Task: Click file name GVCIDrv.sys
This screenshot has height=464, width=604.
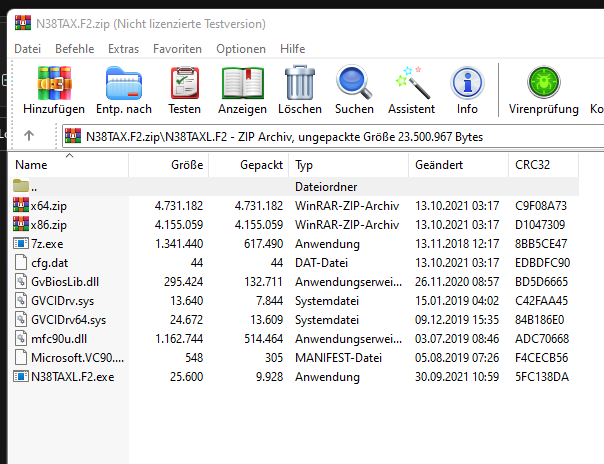Action: [62, 301]
